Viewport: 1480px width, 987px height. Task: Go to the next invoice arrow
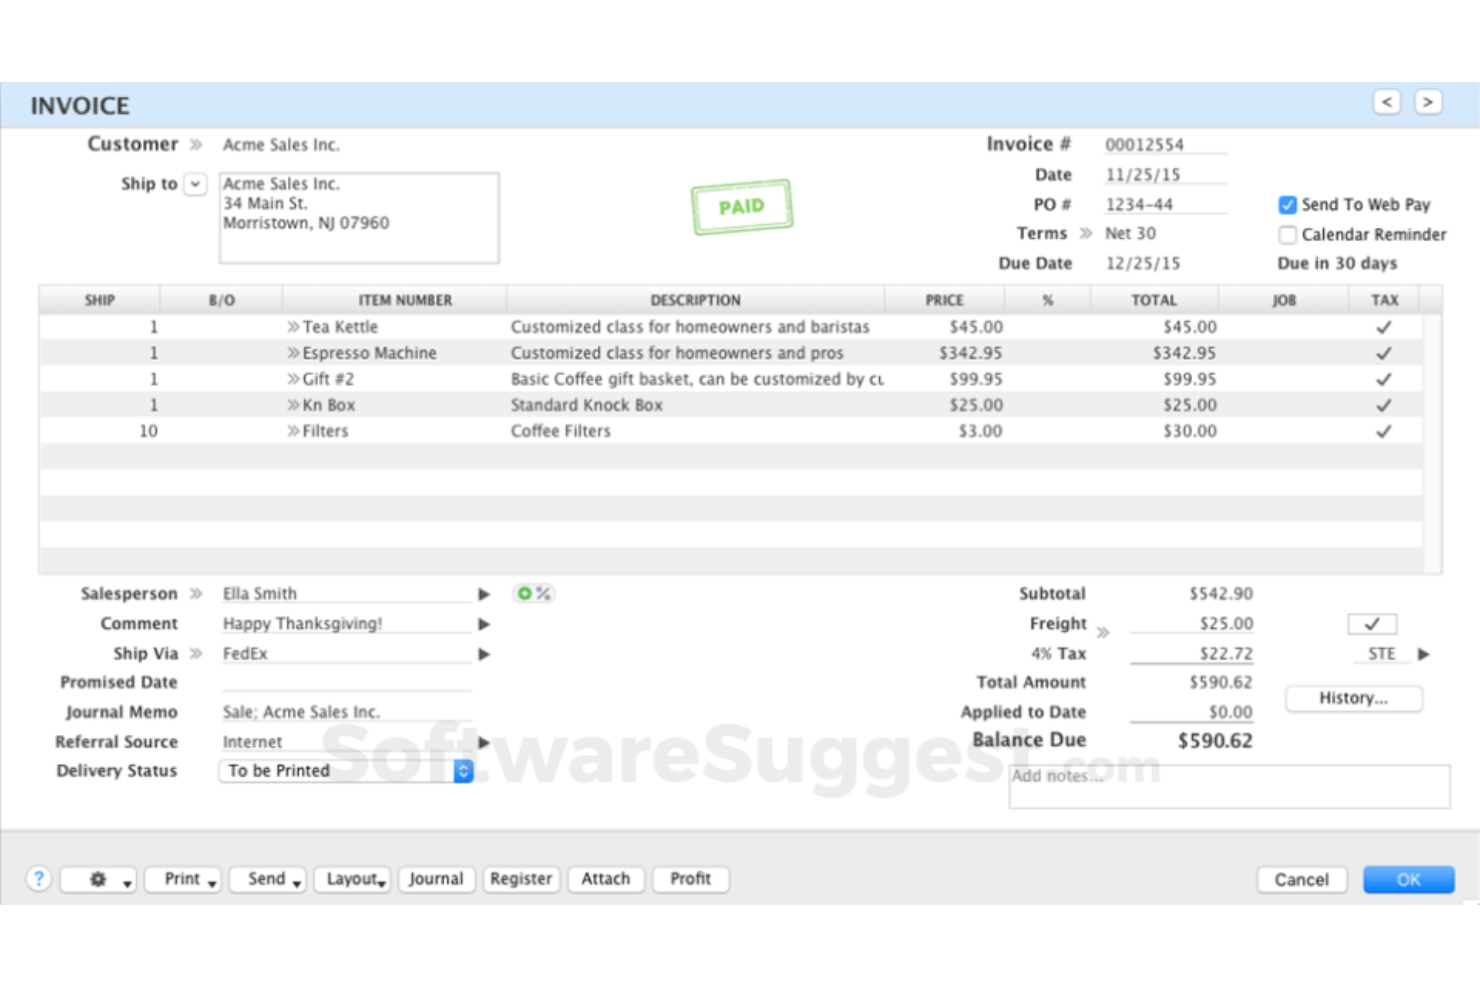click(x=1428, y=102)
